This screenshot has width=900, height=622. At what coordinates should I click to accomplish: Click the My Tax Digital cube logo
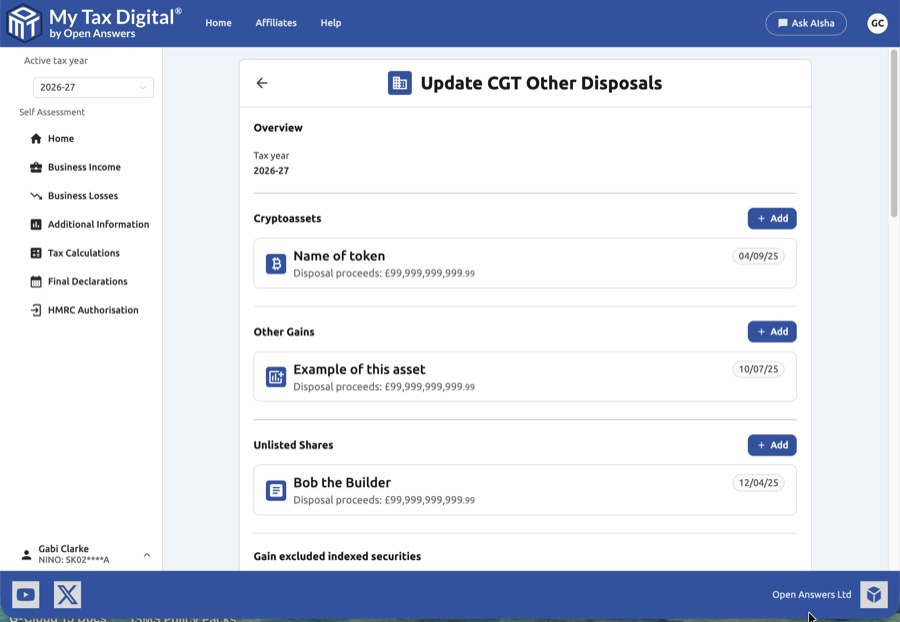coord(22,22)
